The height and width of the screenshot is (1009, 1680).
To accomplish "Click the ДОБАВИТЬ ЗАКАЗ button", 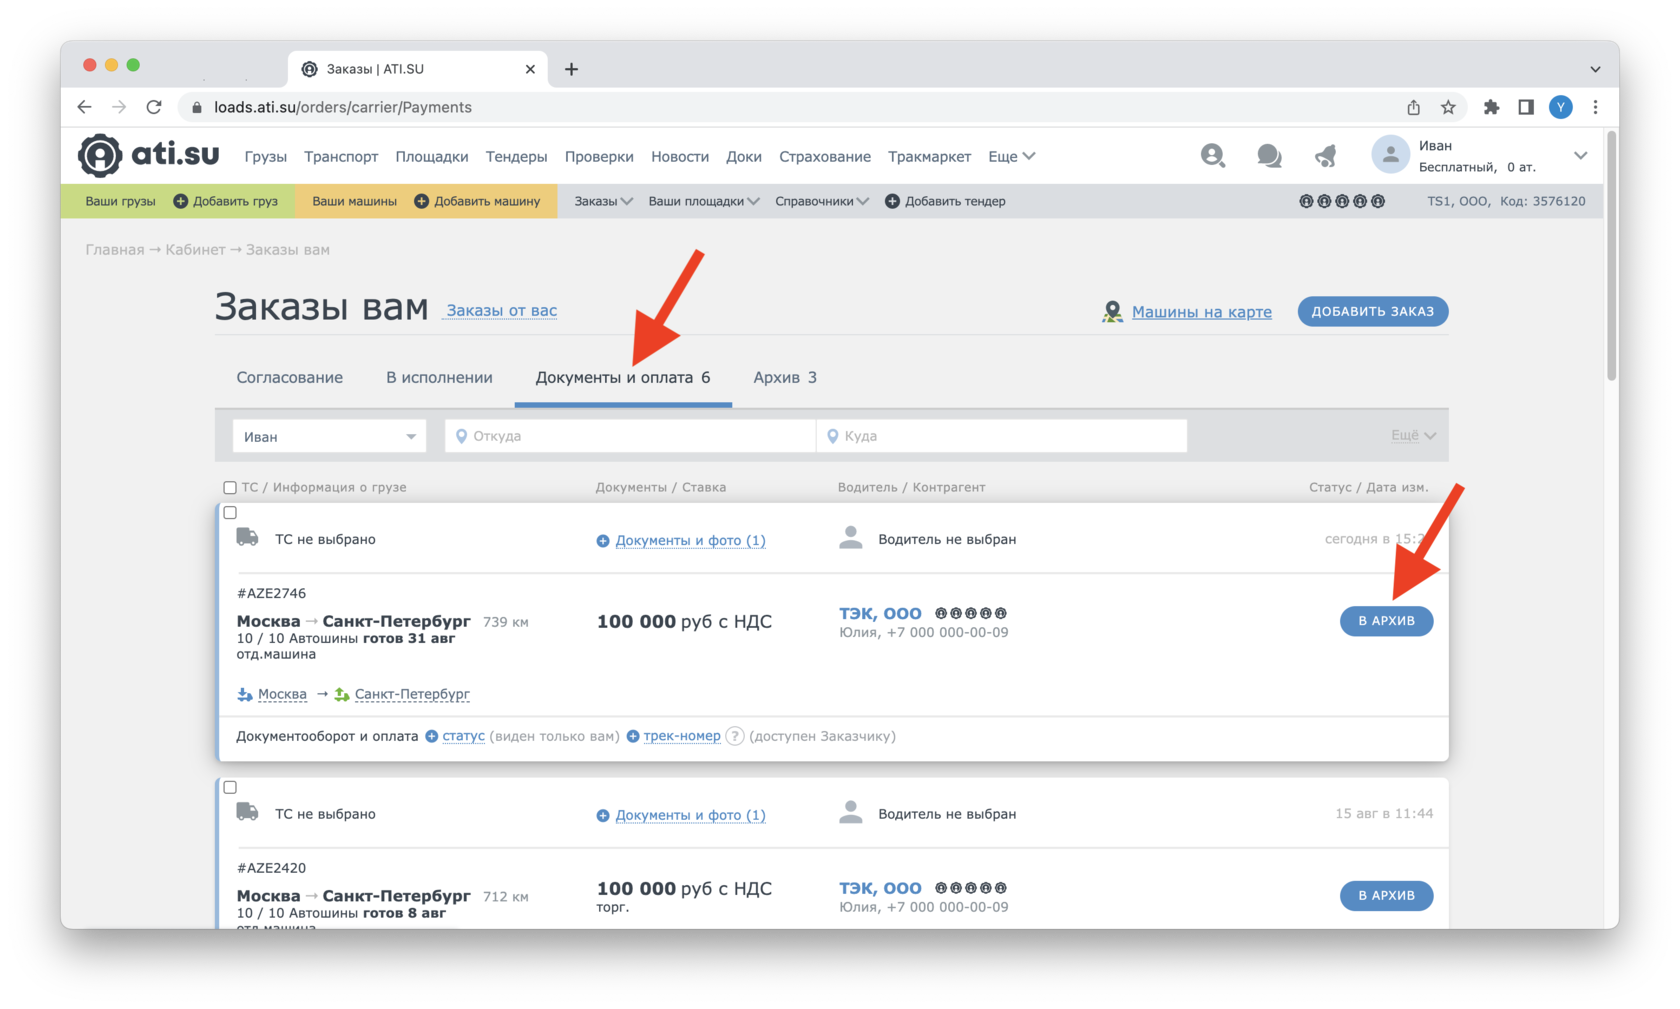I will click(1373, 311).
